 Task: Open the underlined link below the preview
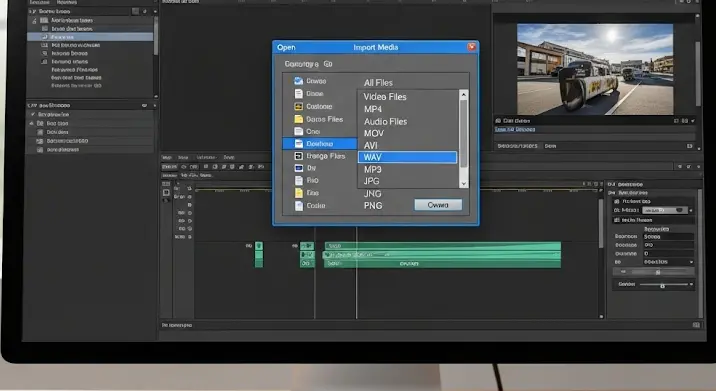point(515,129)
